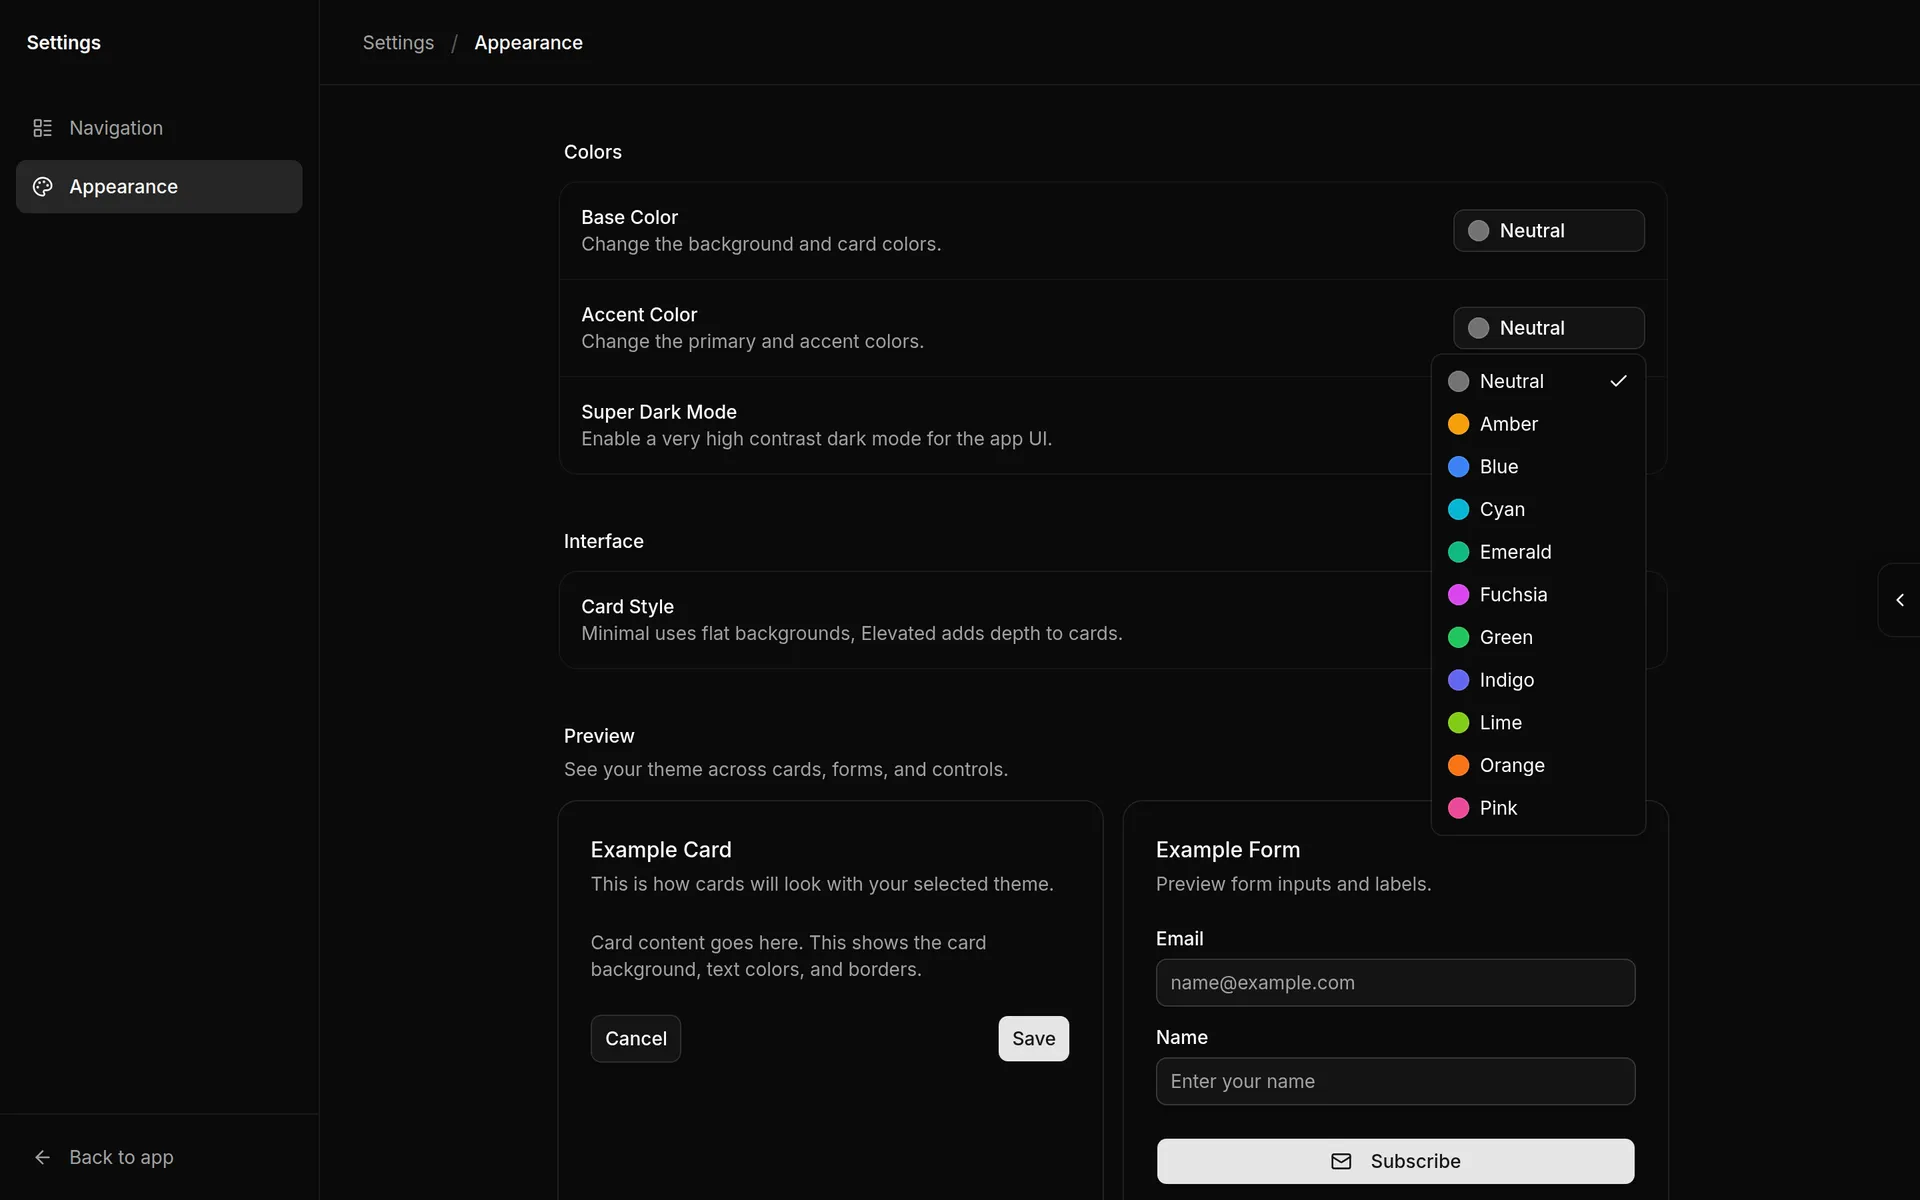
Task: Select Orange from accent list
Action: pos(1538,765)
